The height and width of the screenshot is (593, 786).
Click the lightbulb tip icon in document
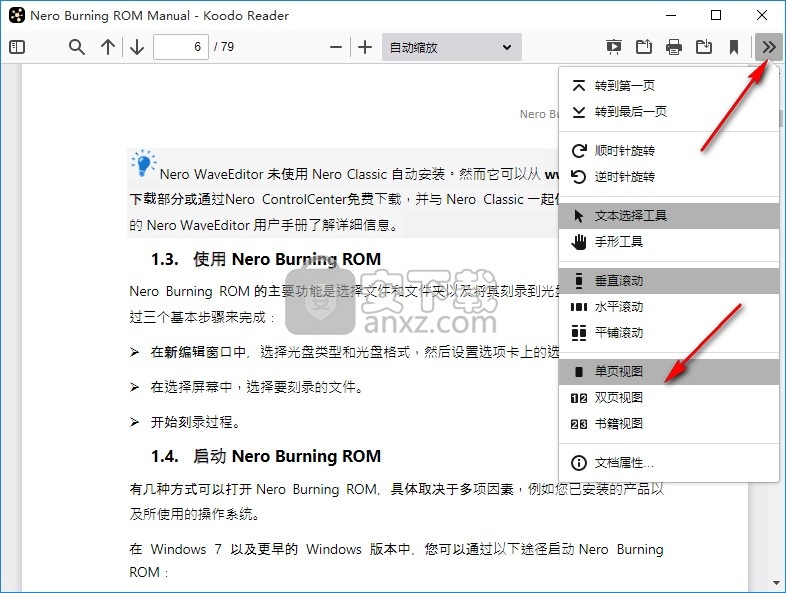click(x=143, y=163)
